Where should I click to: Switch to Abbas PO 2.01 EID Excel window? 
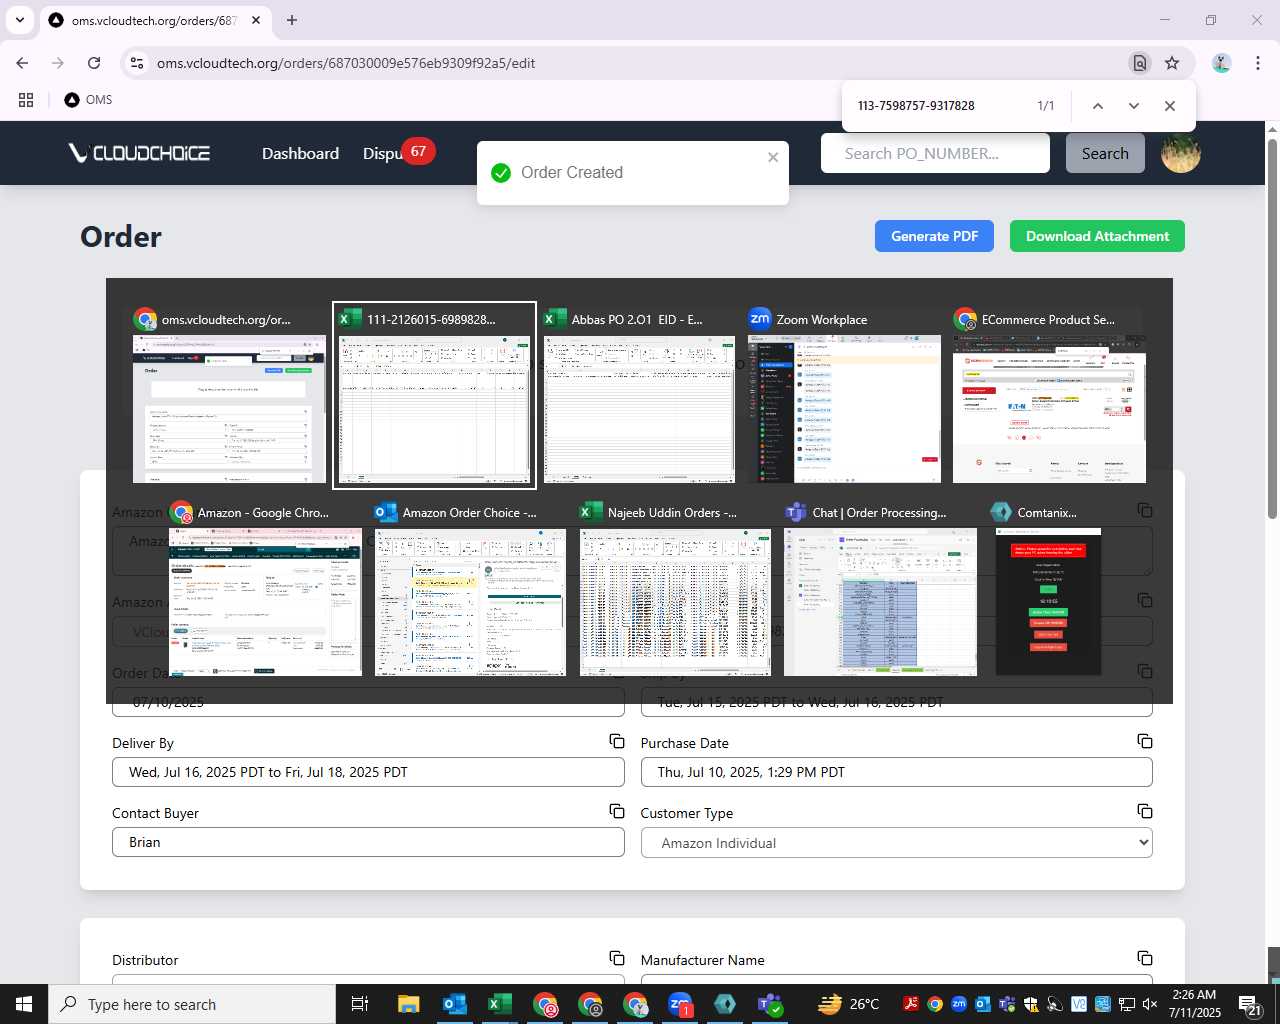tap(639, 395)
